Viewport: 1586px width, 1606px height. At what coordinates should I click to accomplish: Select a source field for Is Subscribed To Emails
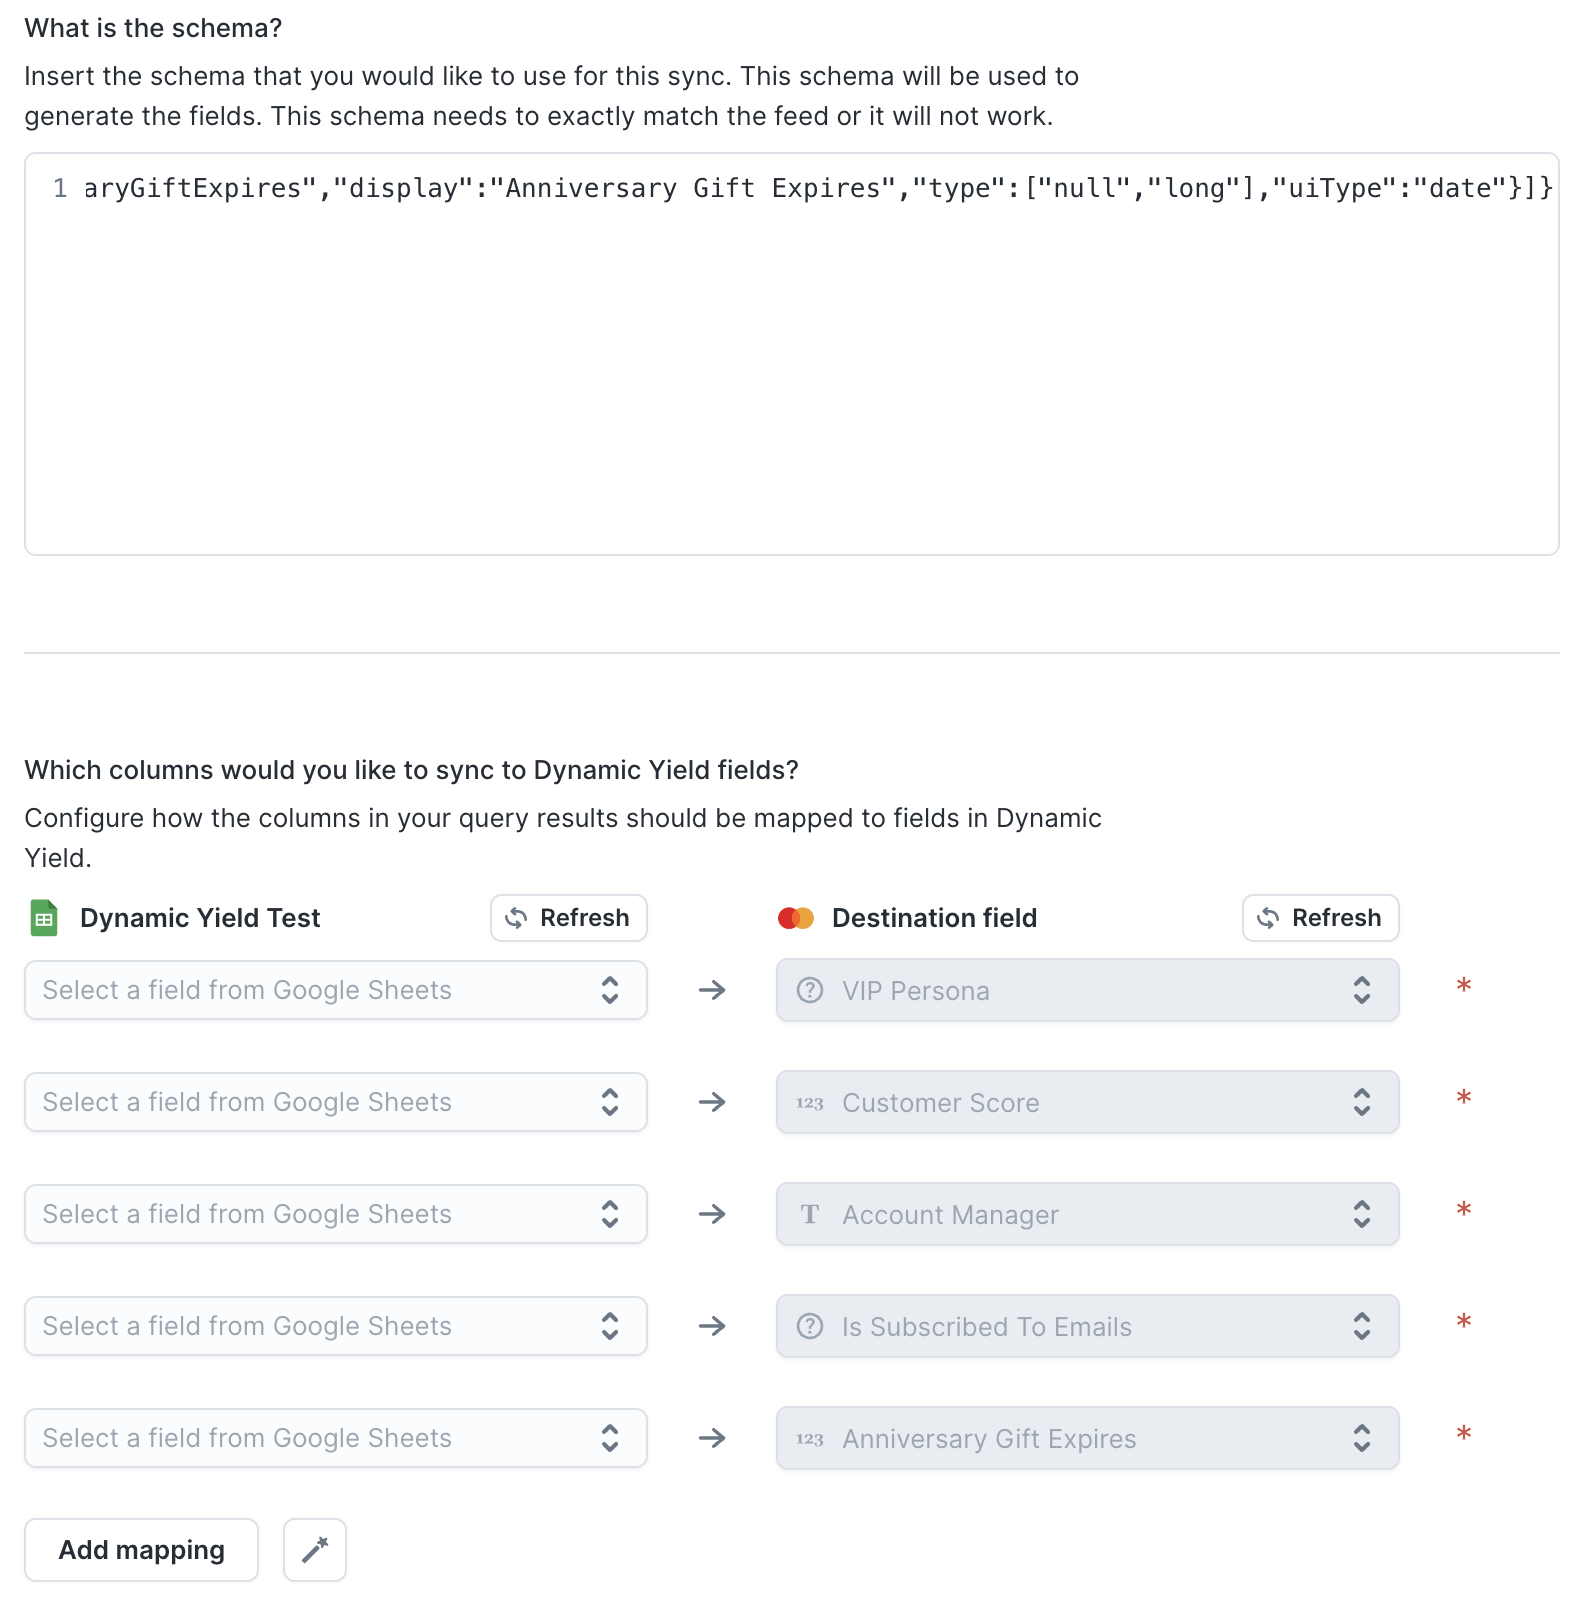point(336,1326)
